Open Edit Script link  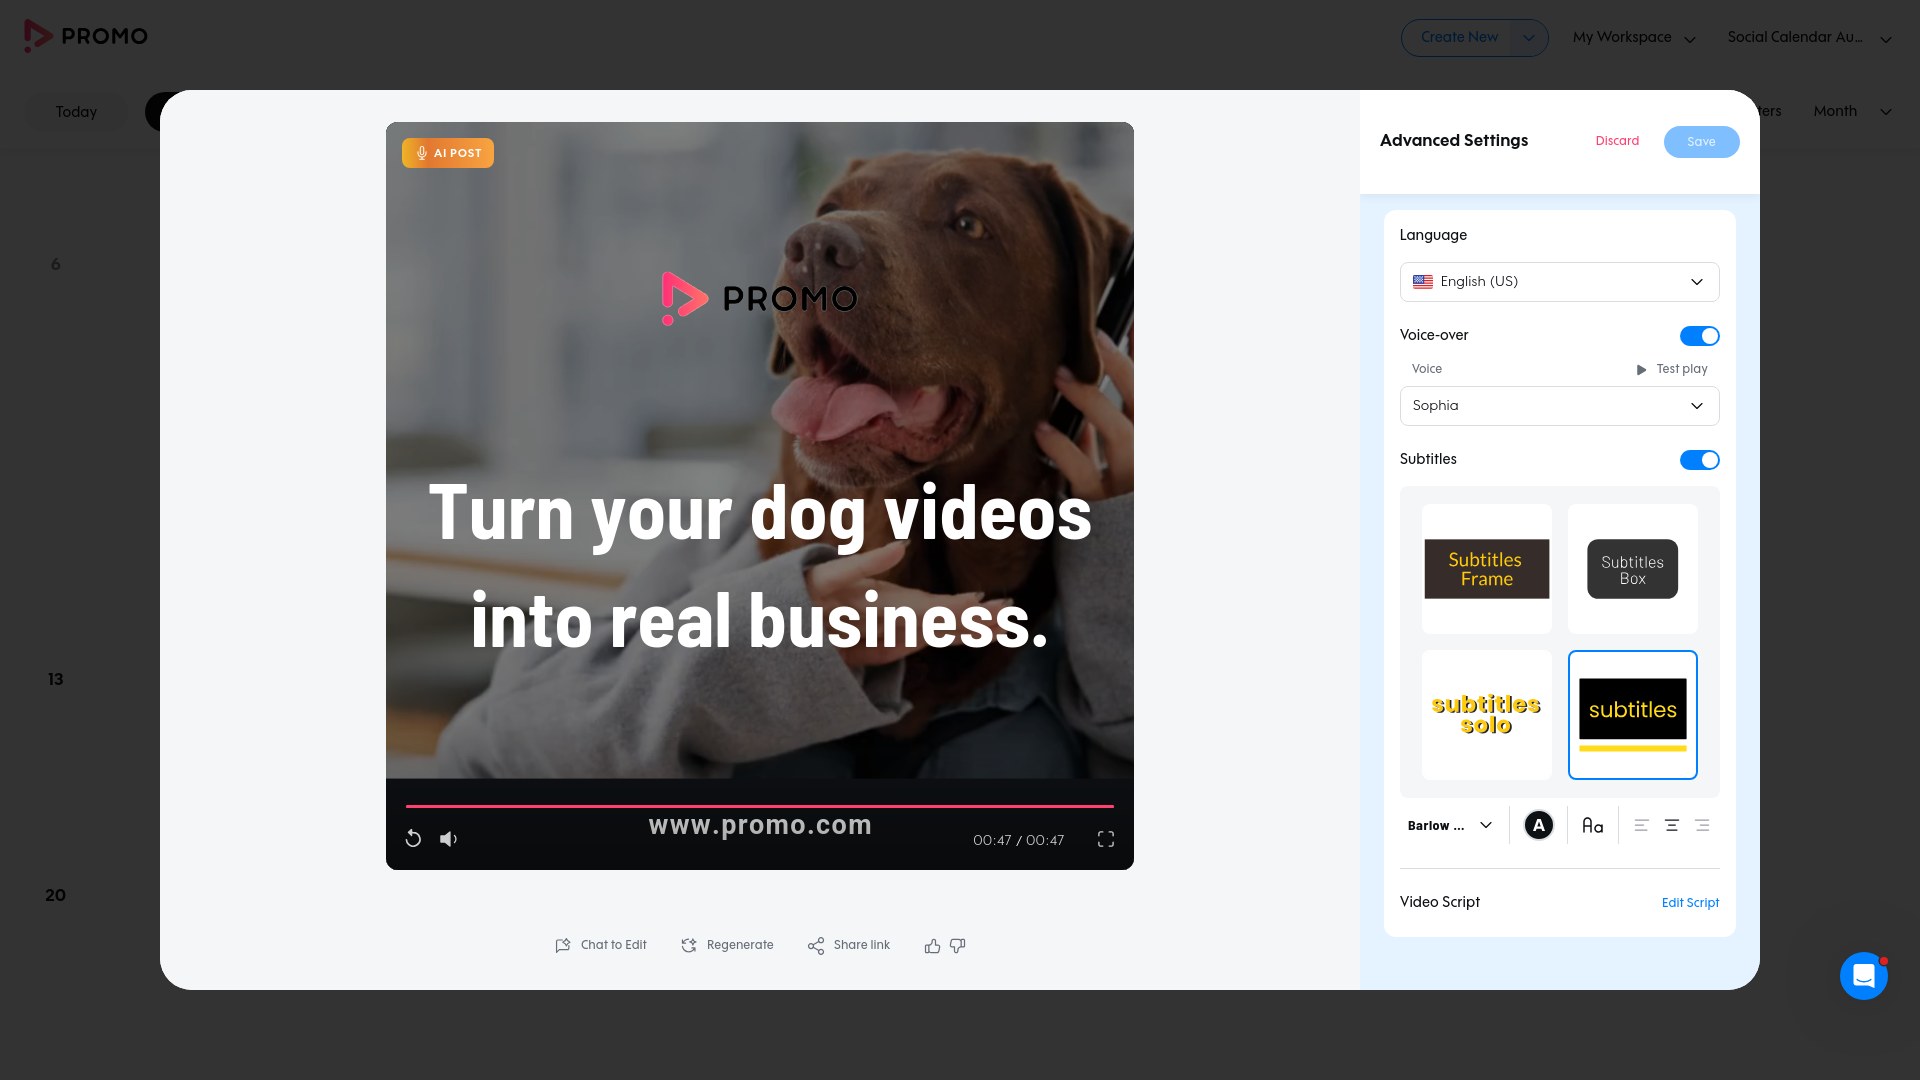[1690, 903]
